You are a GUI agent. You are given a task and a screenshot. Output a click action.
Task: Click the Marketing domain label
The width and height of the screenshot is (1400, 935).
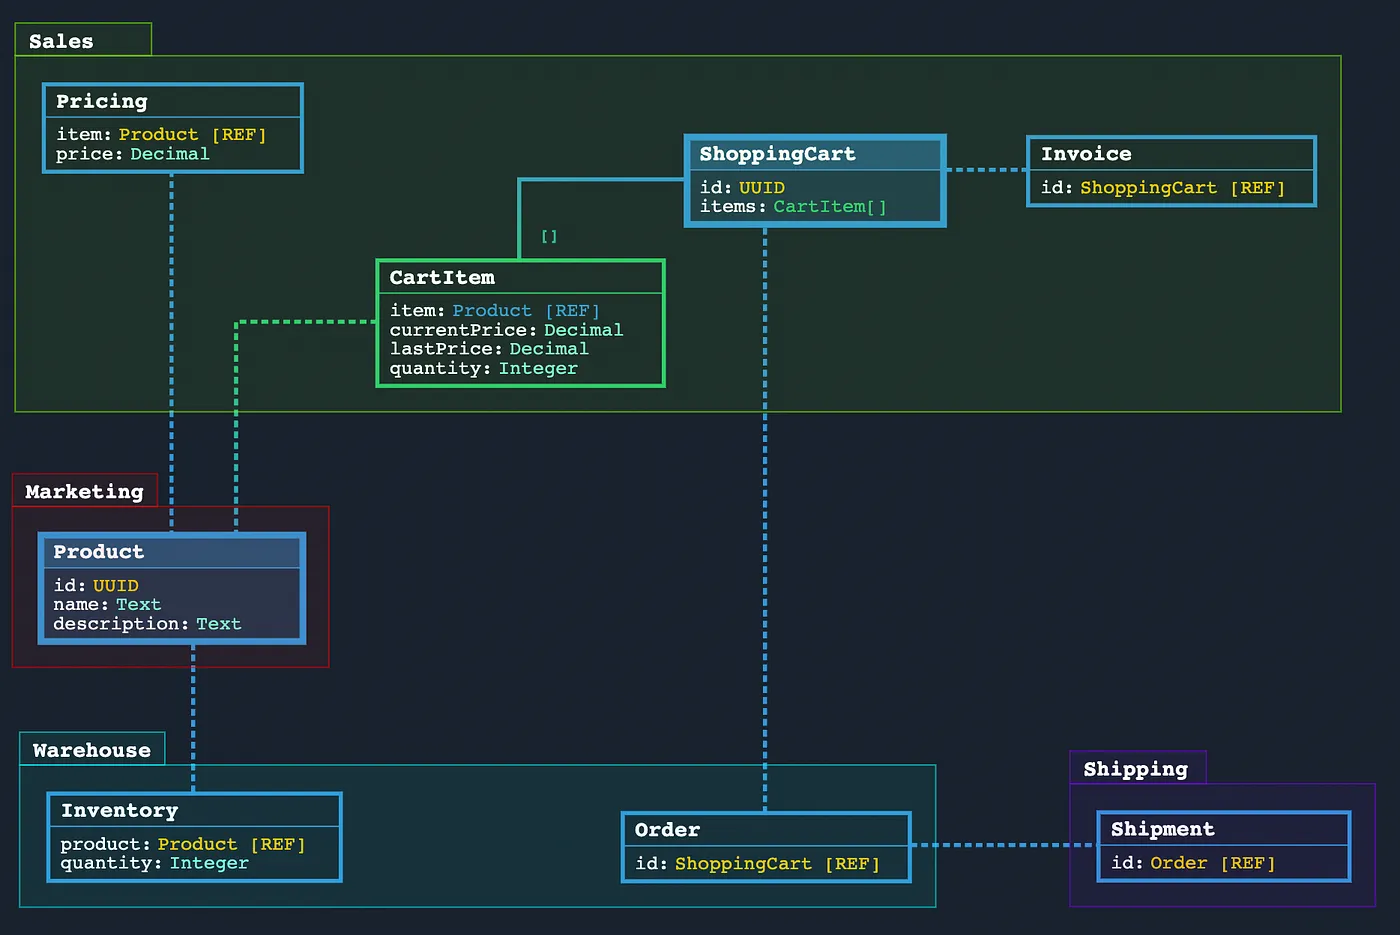pyautogui.click(x=85, y=491)
